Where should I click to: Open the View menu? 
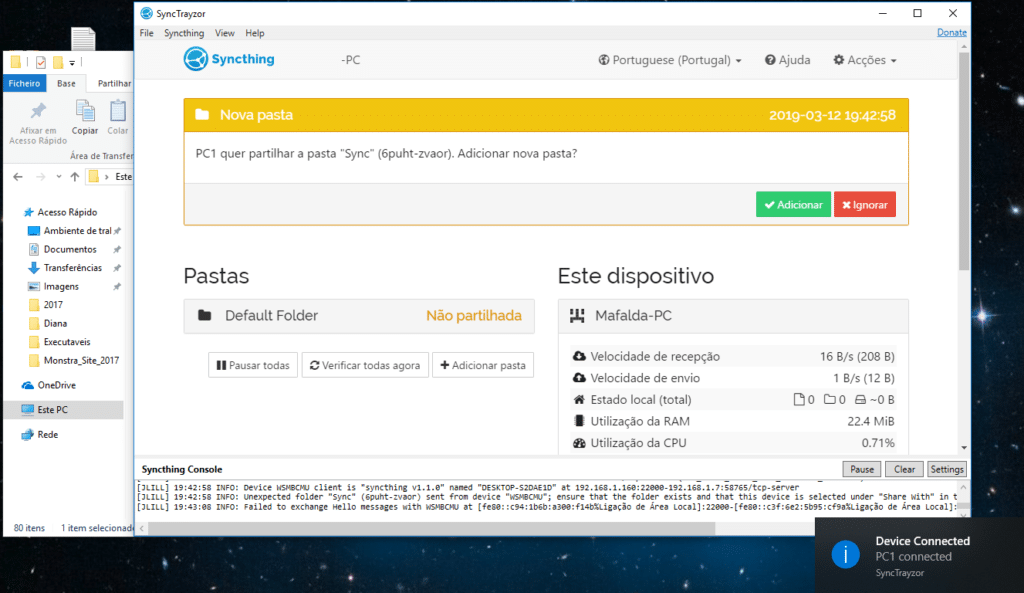pyautogui.click(x=224, y=33)
